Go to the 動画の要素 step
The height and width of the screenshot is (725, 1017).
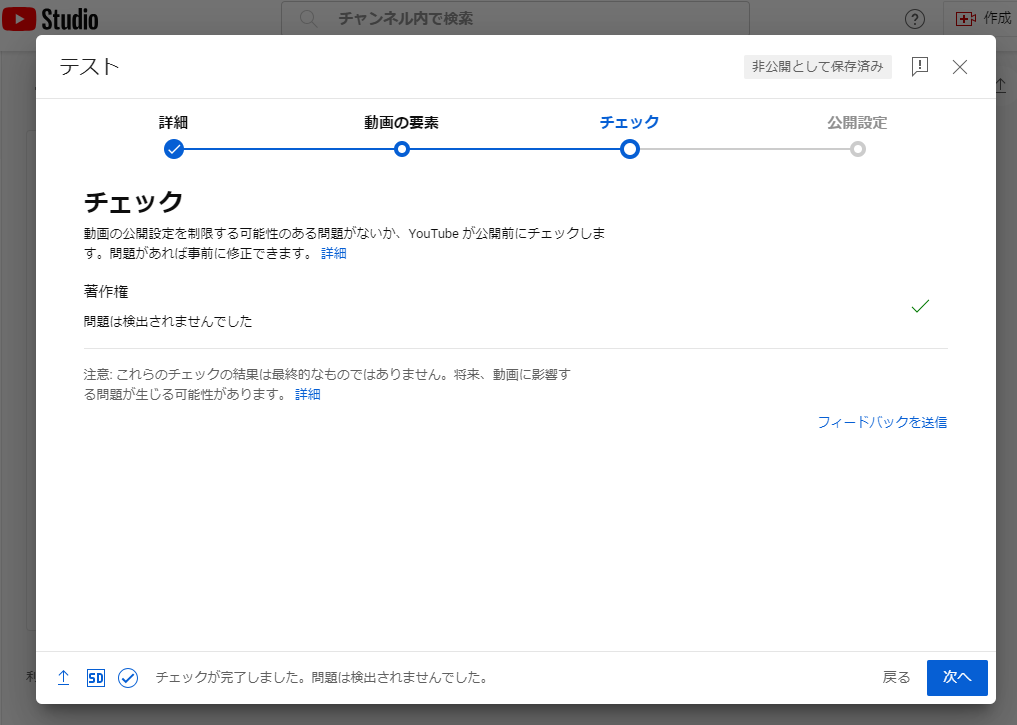pyautogui.click(x=401, y=123)
